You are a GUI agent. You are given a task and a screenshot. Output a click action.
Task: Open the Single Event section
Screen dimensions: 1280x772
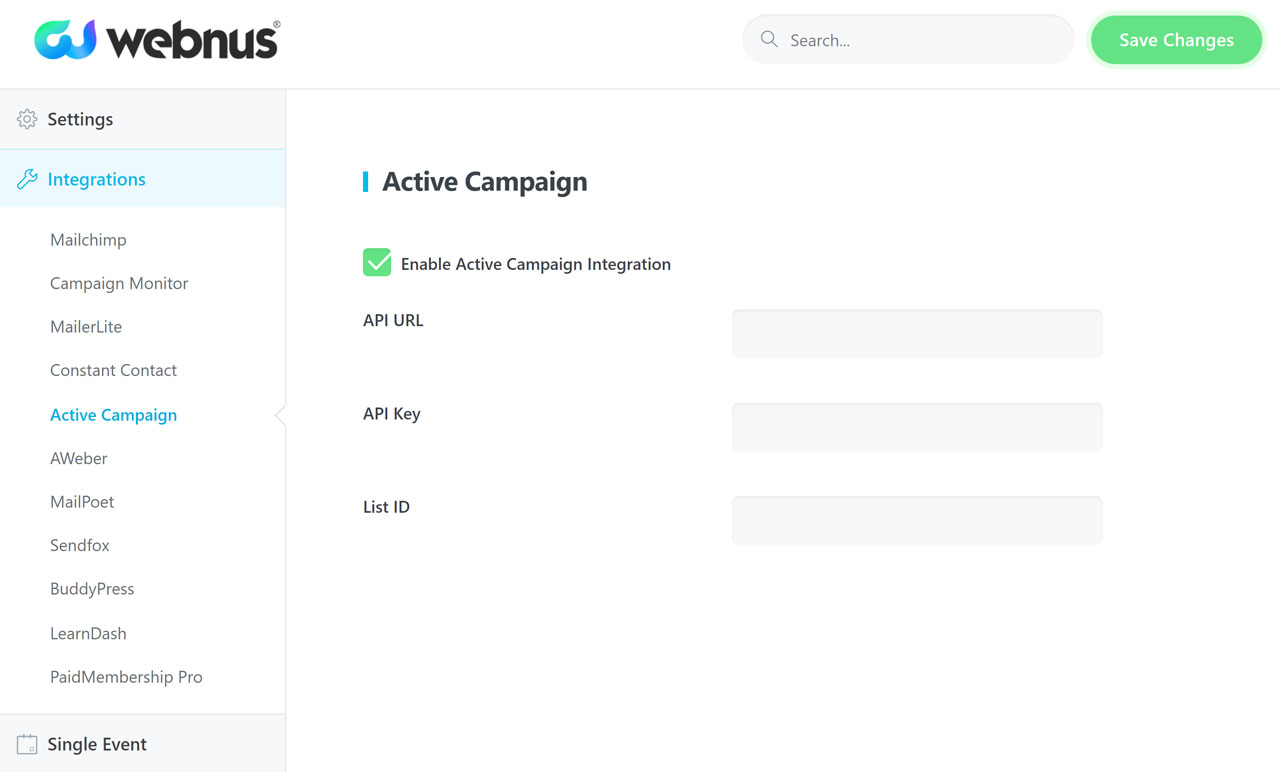pyautogui.click(x=142, y=743)
